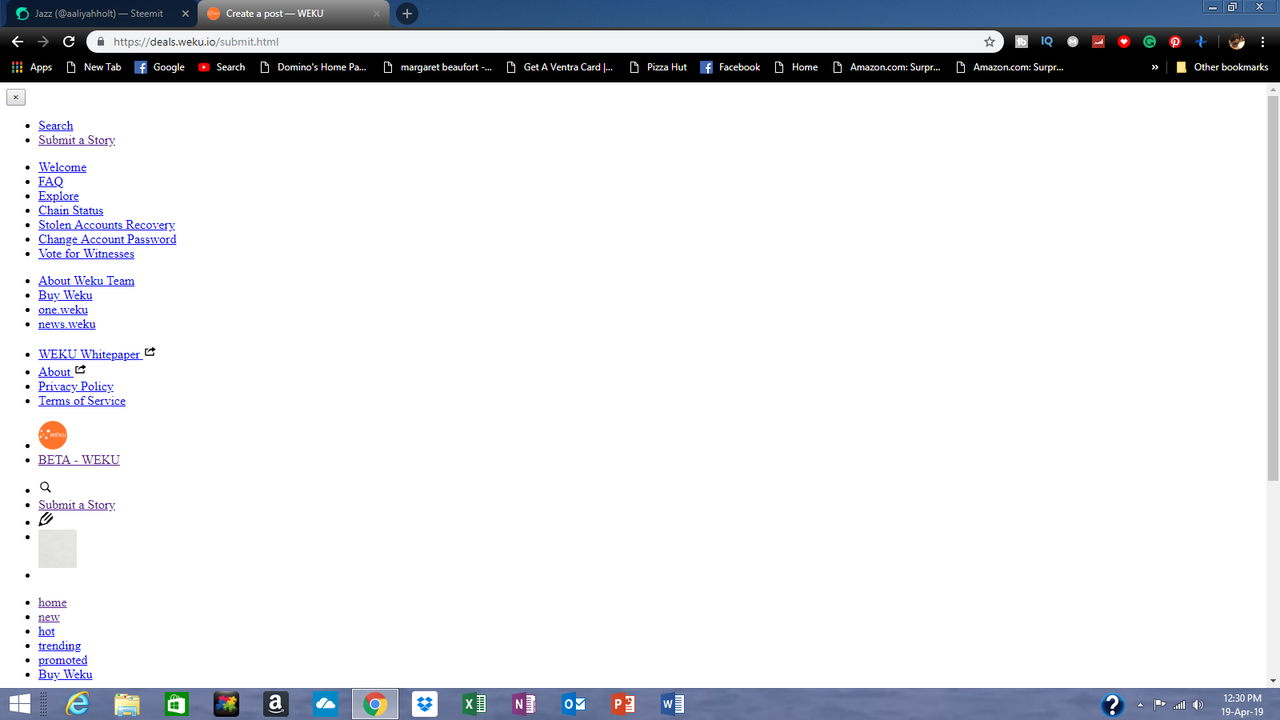Open the Facebook bookmark

[730, 67]
